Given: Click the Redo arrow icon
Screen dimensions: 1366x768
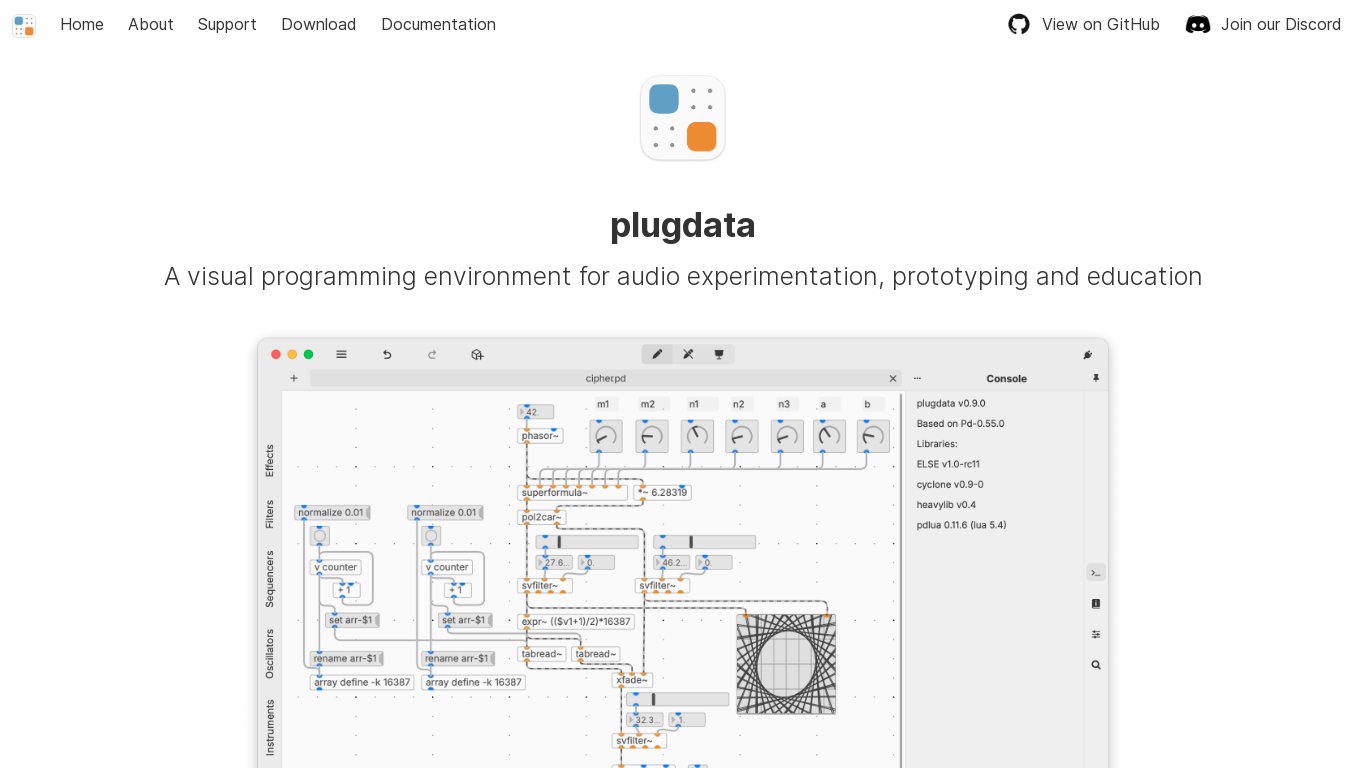Looking at the screenshot, I should point(432,354).
